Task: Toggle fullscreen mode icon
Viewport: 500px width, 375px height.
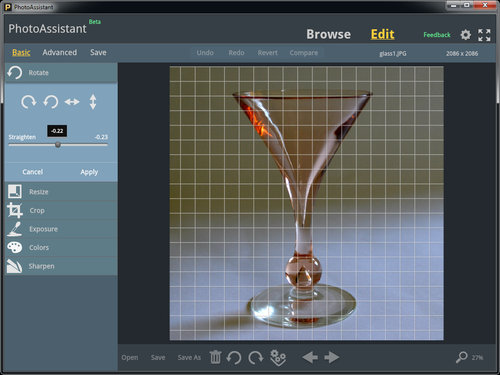Action: pyautogui.click(x=484, y=35)
